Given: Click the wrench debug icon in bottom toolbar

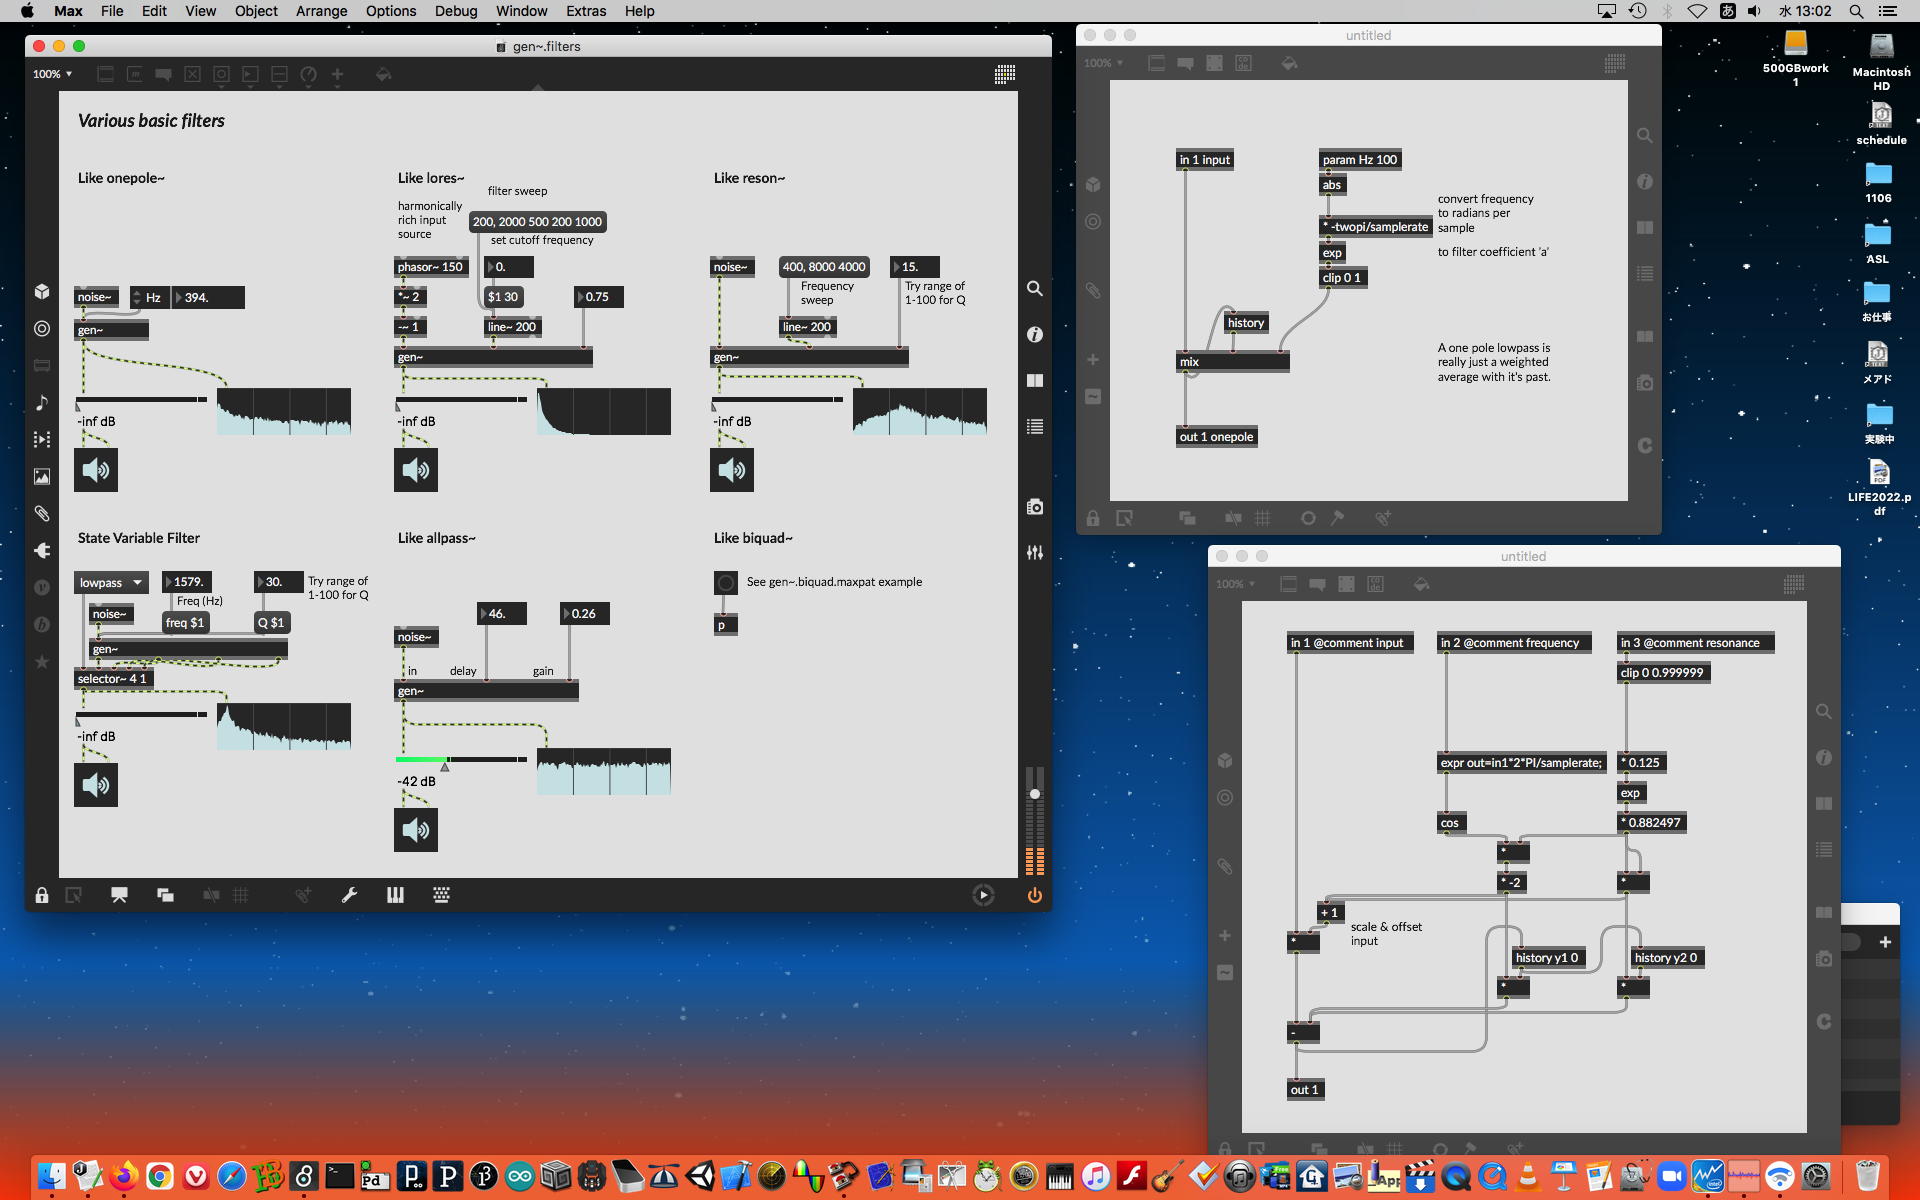Looking at the screenshot, I should click(x=349, y=895).
